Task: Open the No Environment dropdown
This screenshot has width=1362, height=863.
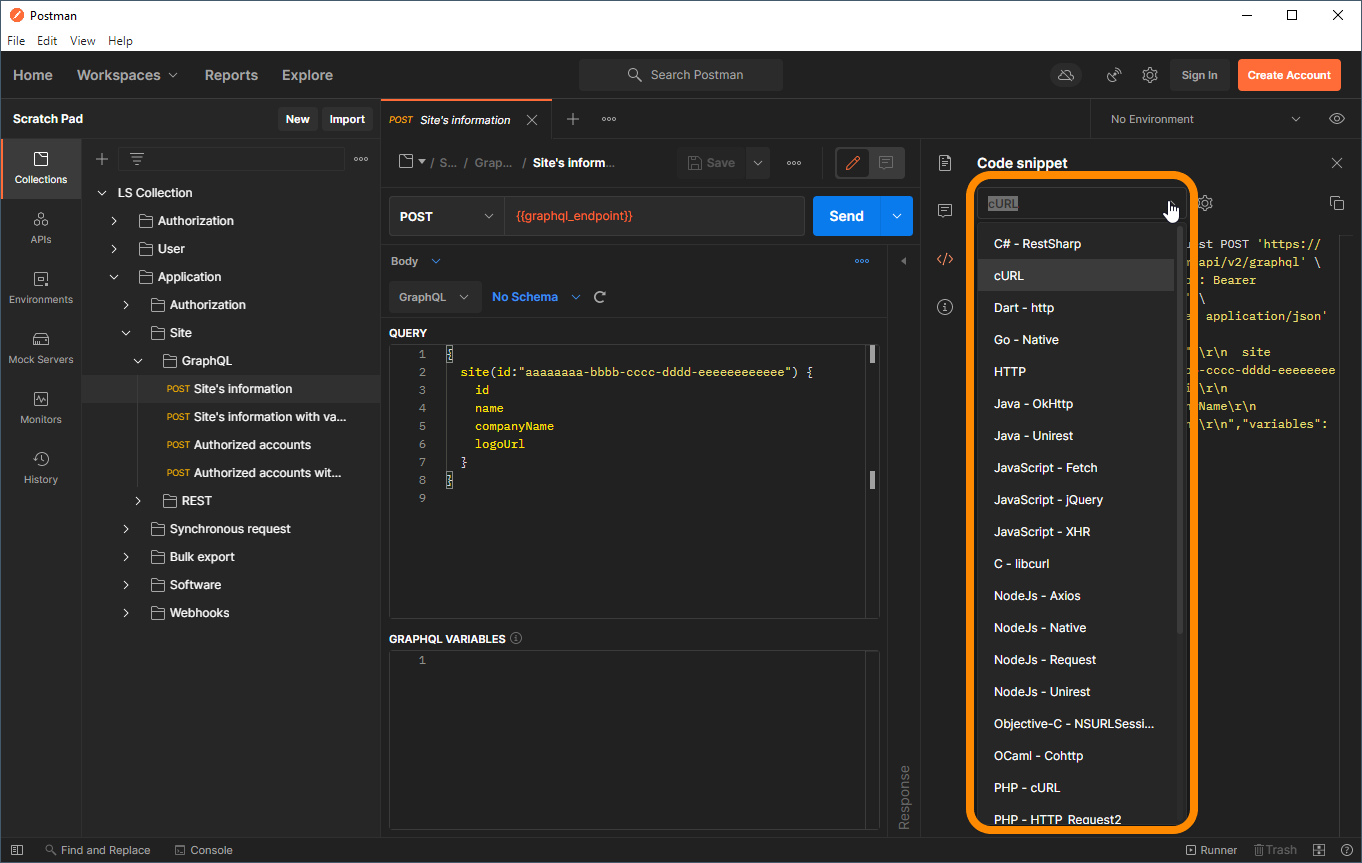Action: coord(1206,119)
